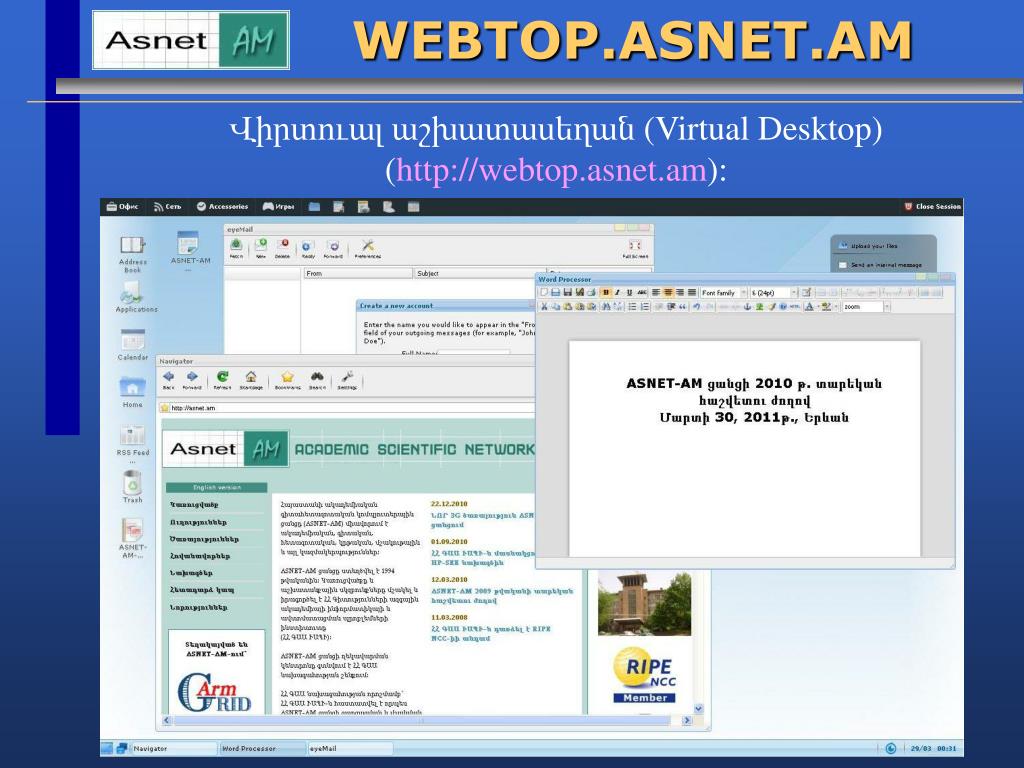Open the Calendar desktop icon
This screenshot has height=768, width=1024.
click(x=133, y=345)
